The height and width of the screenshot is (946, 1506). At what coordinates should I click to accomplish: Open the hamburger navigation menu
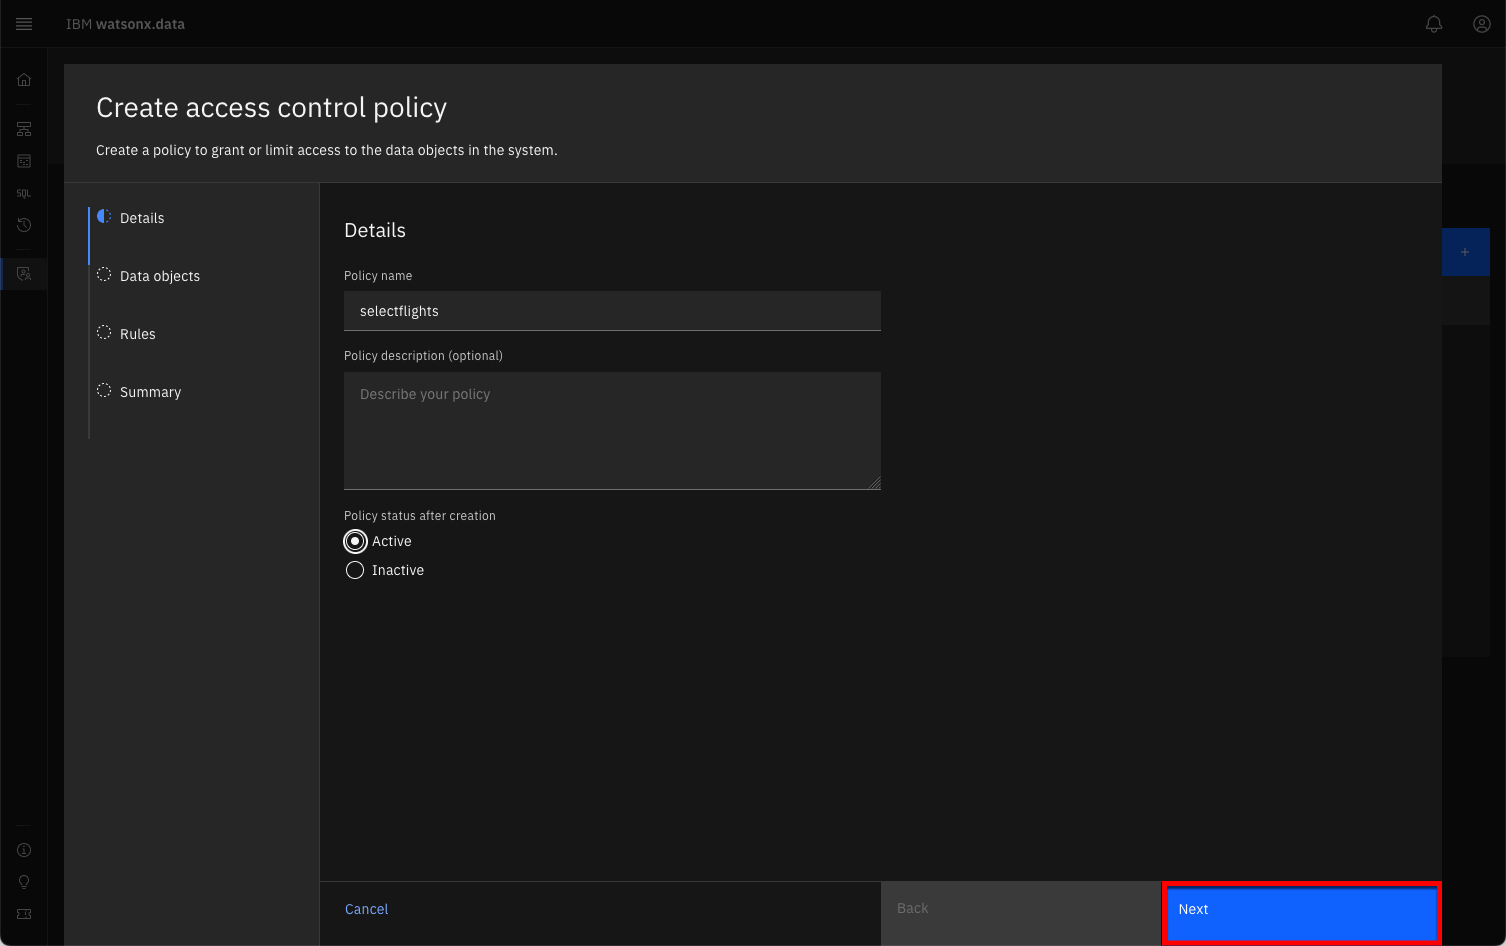point(24,24)
